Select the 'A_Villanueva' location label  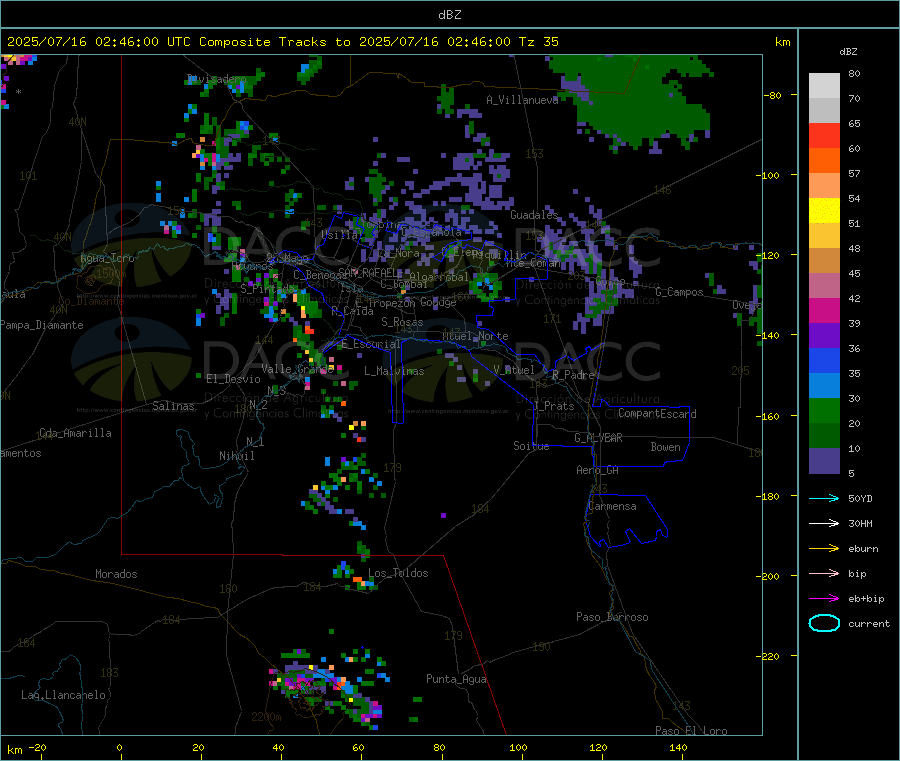click(x=522, y=100)
